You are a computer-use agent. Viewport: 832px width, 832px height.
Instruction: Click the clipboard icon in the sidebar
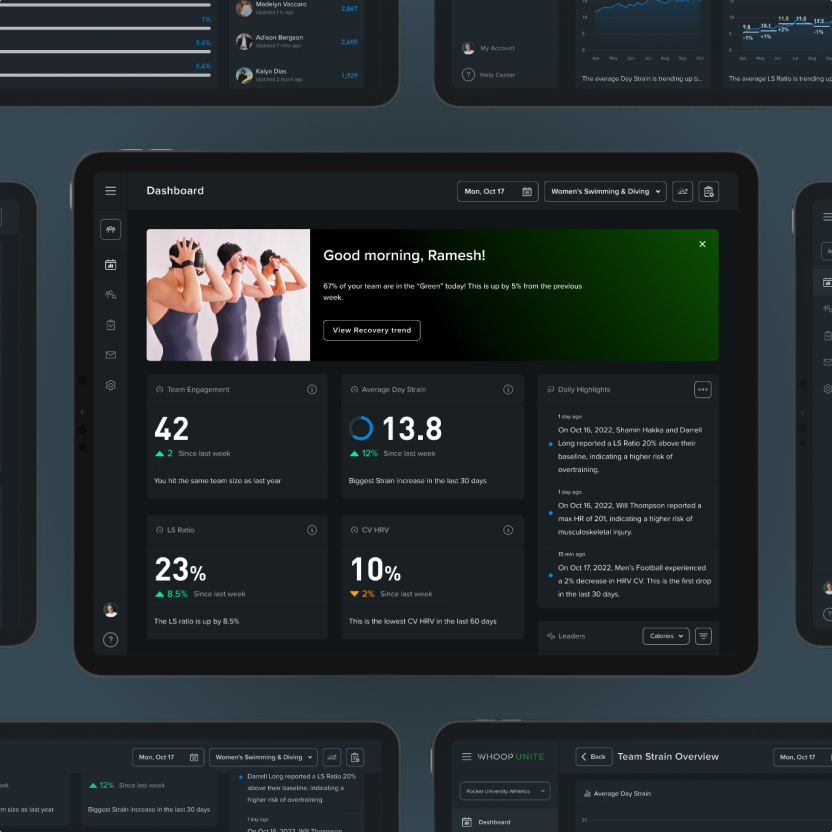(x=110, y=324)
